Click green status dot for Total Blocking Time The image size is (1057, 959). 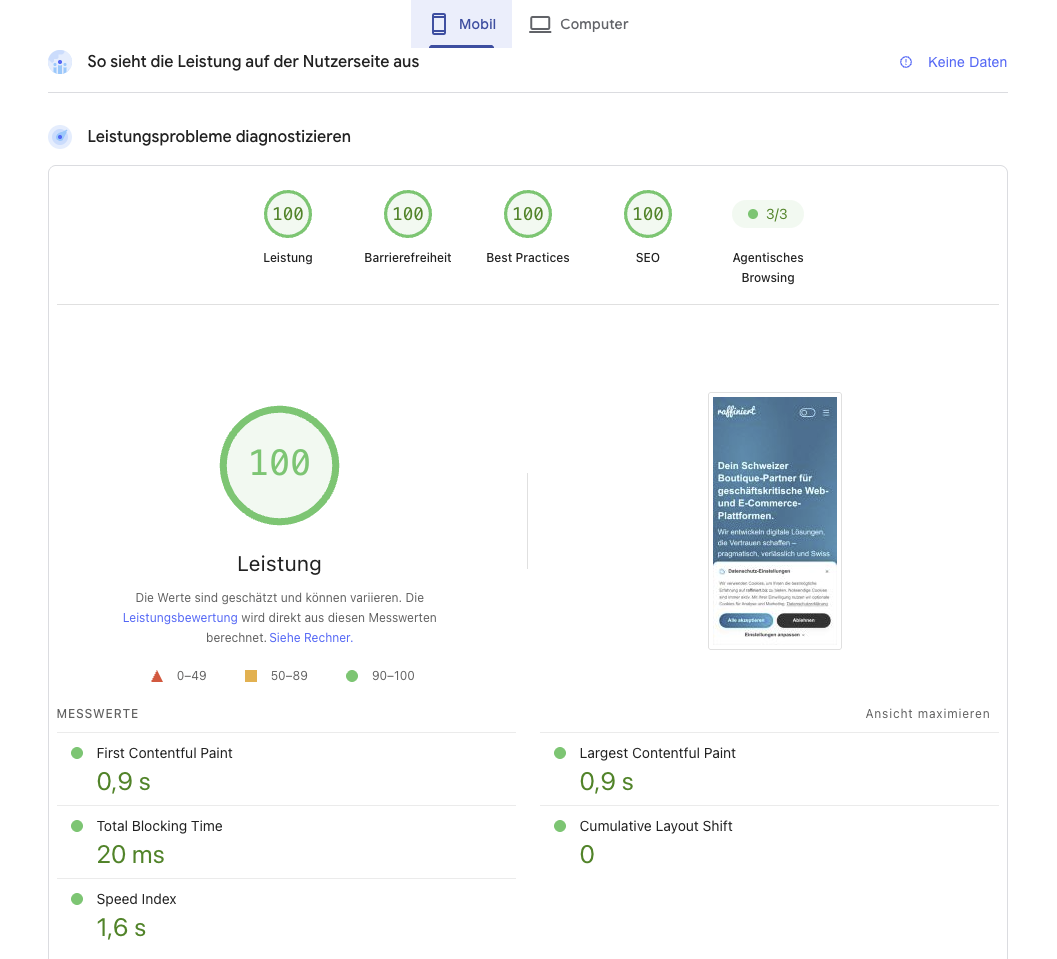[x=77, y=826]
